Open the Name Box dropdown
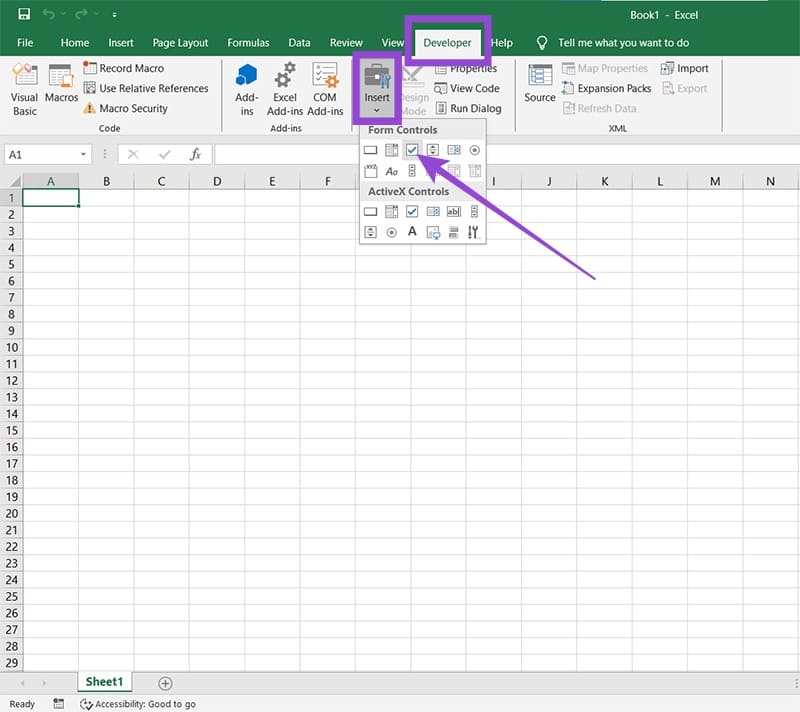Viewport: 800px width, 712px height. click(85, 154)
